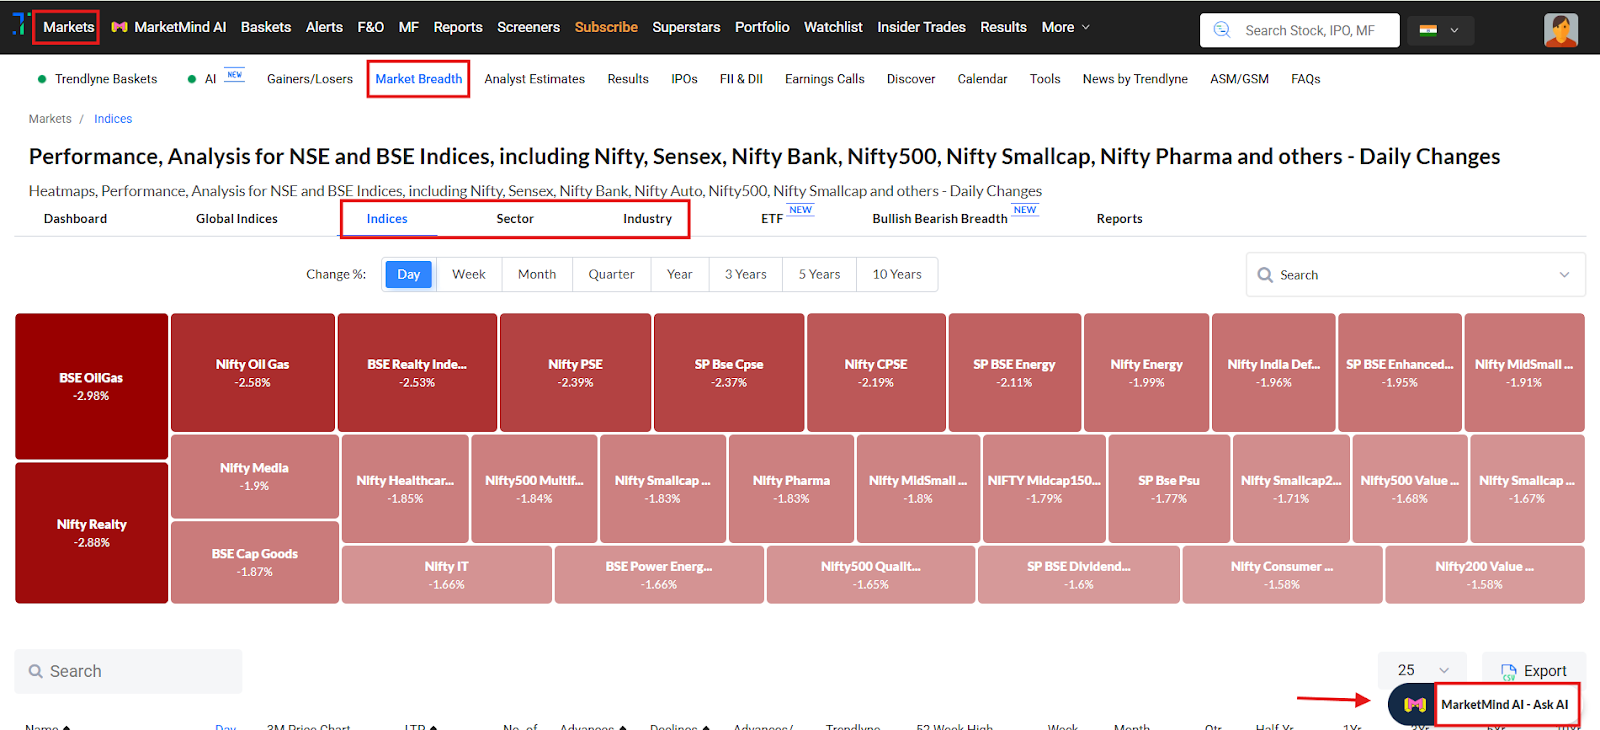1600x730 pixels.
Task: Select the Week change period option
Action: [468, 274]
